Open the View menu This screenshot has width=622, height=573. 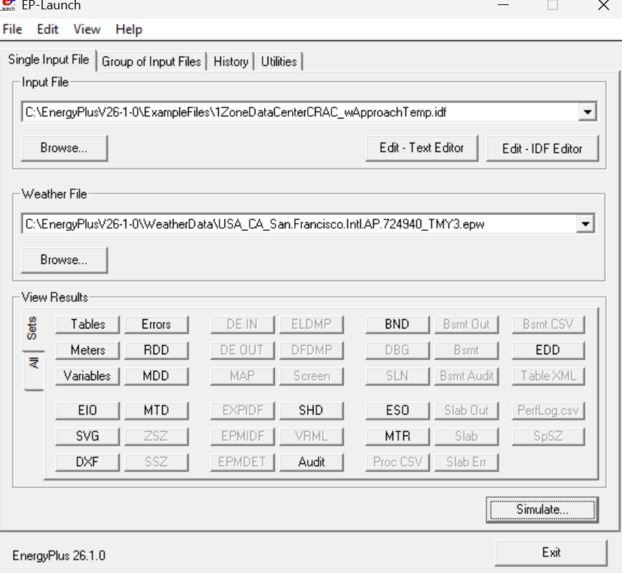coord(86,29)
